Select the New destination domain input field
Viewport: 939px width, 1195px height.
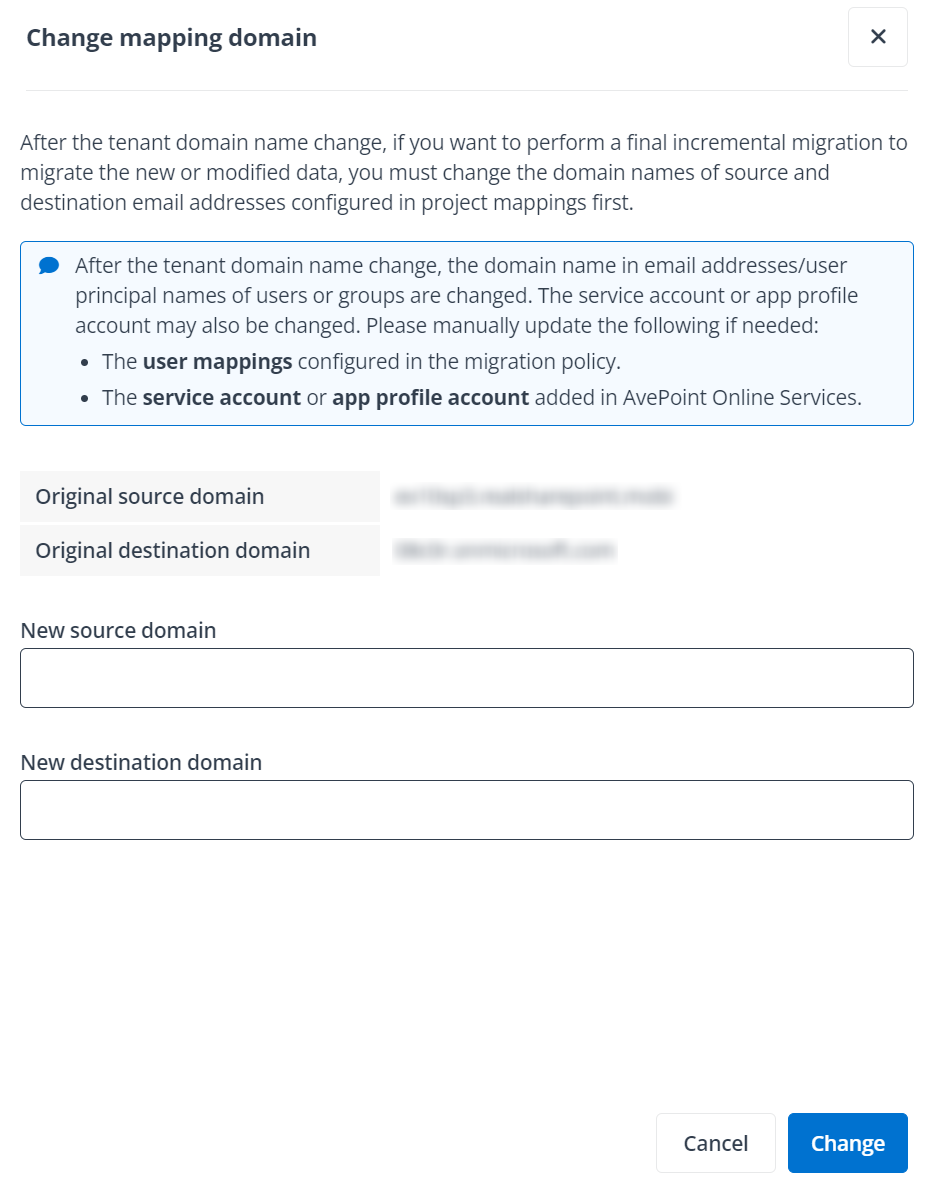pyautogui.click(x=466, y=809)
